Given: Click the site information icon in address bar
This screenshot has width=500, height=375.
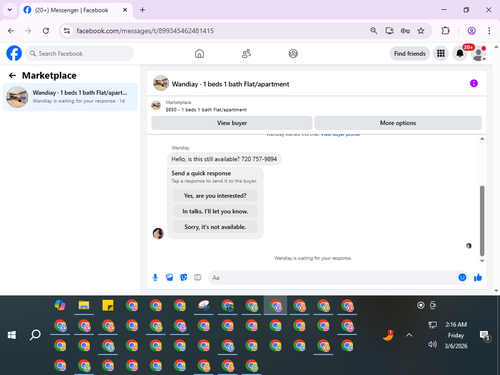Looking at the screenshot, I should (67, 31).
